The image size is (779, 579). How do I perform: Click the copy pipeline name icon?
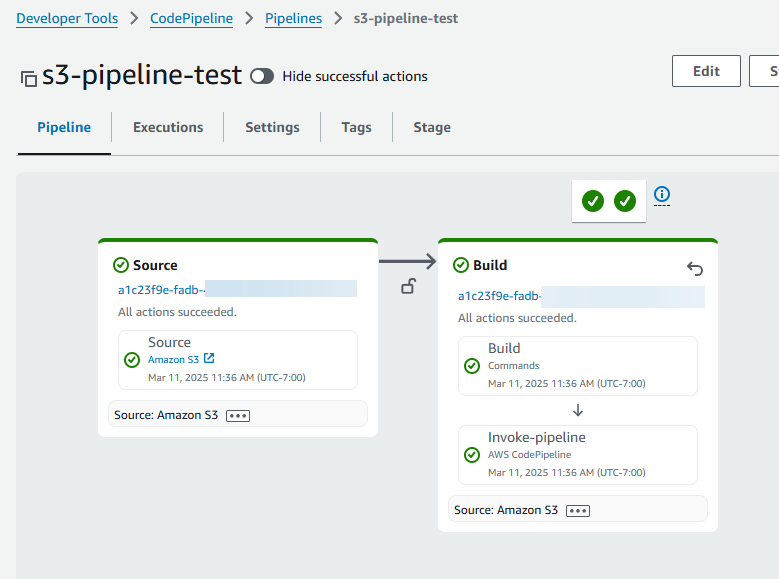point(28,78)
